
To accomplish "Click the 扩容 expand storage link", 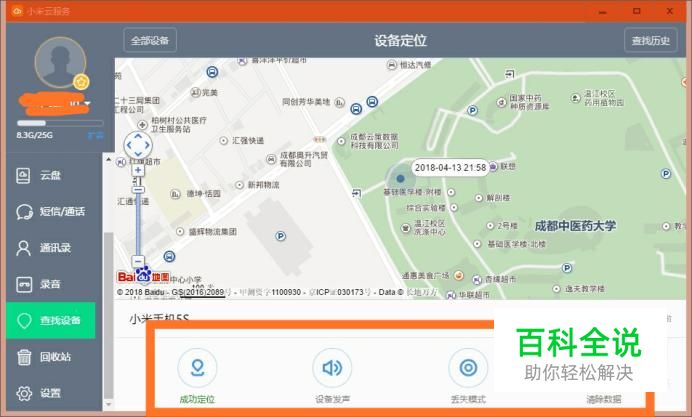I will (x=95, y=135).
